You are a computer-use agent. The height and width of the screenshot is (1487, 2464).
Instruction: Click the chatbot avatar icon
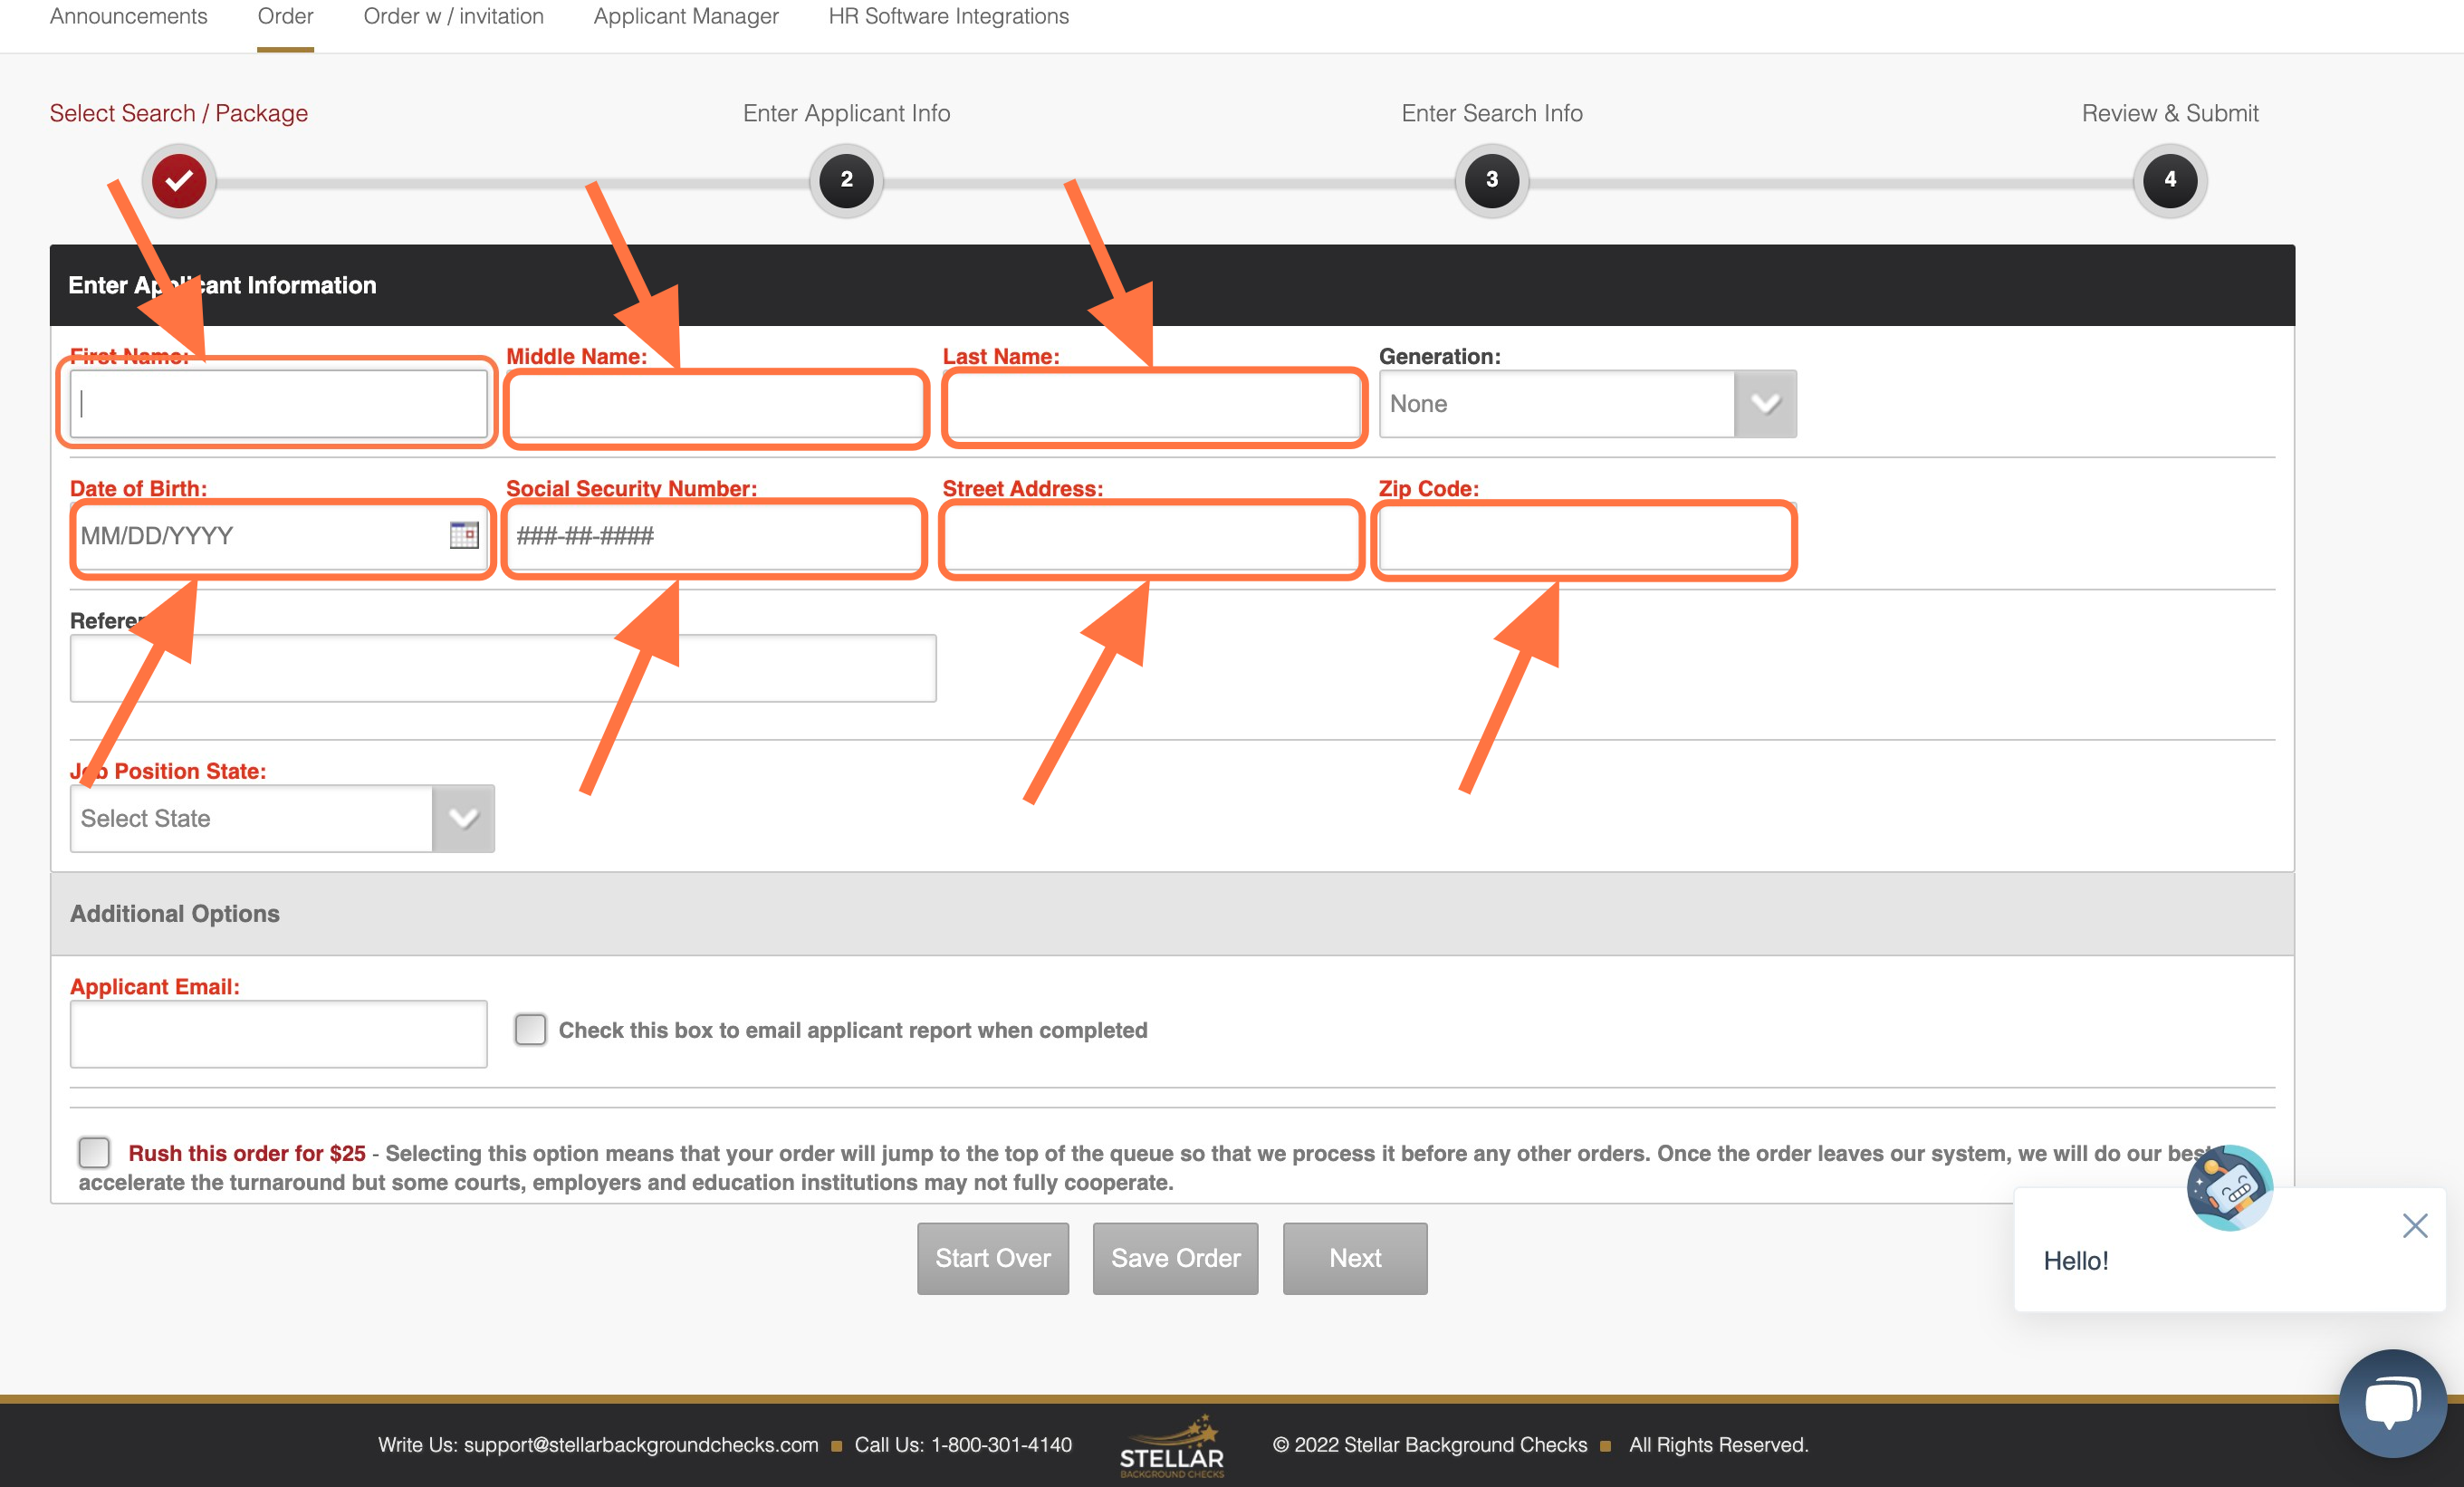click(x=2229, y=1187)
